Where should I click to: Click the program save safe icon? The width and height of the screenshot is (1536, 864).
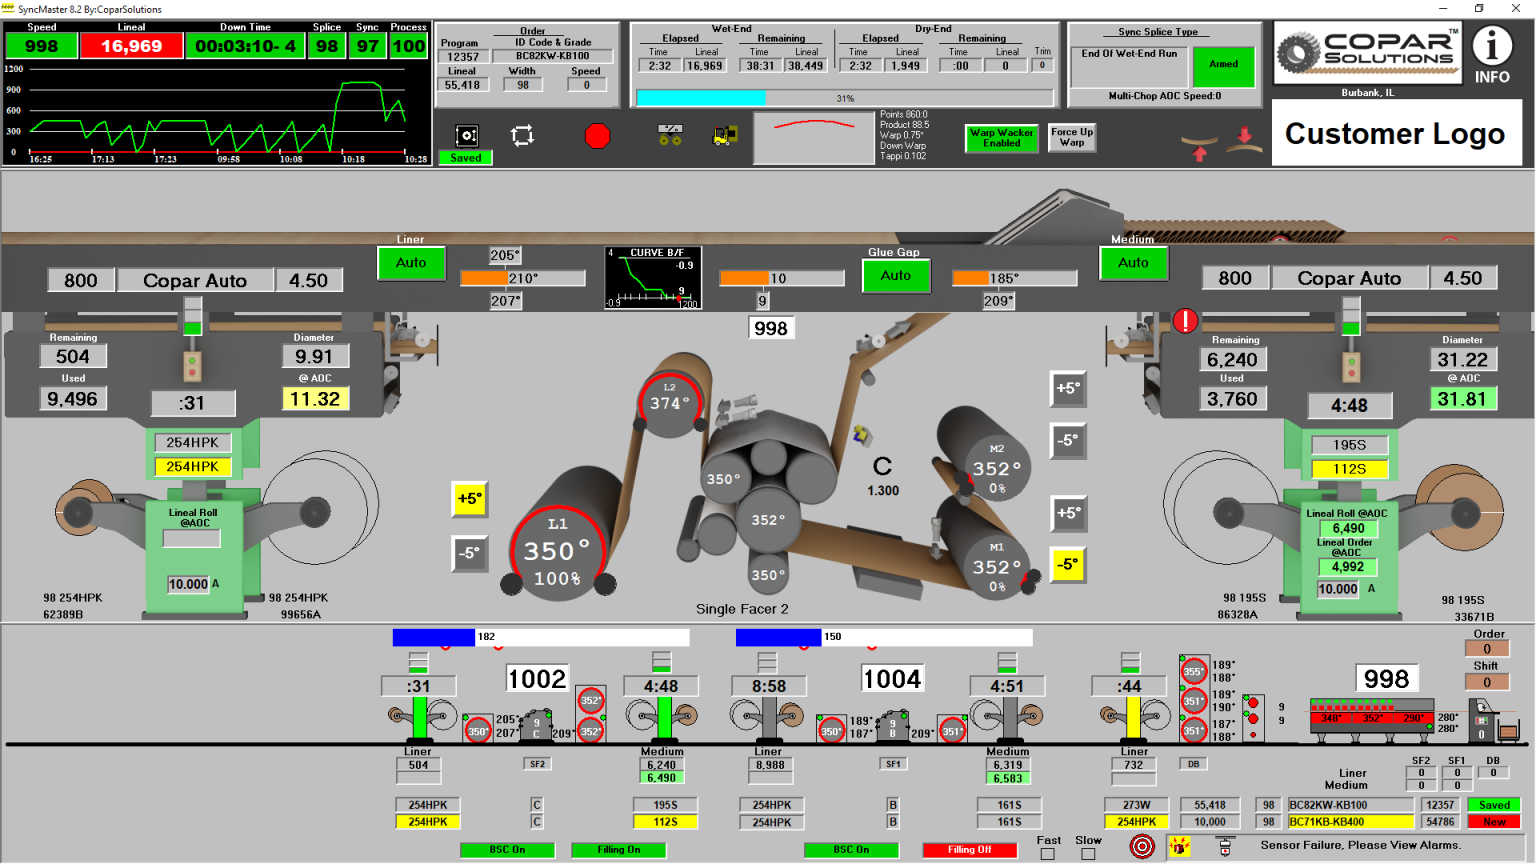coord(466,136)
